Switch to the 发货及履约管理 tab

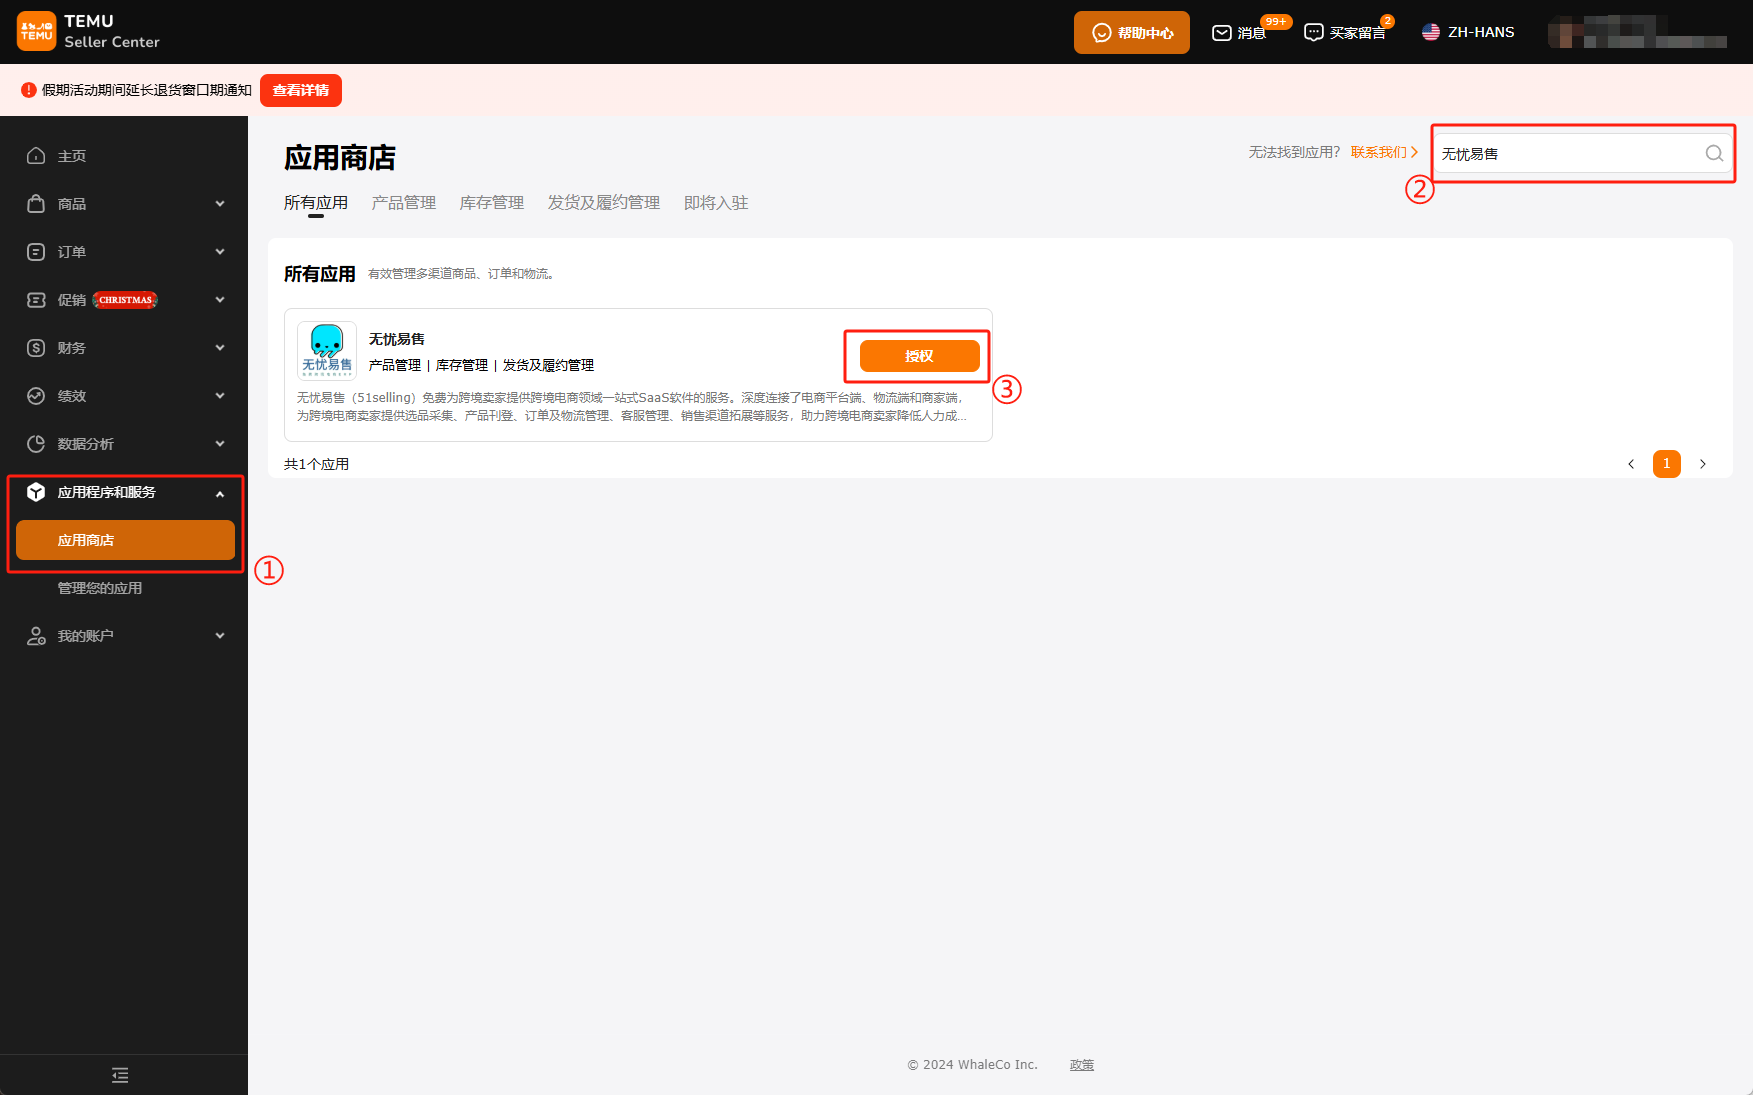[604, 203]
